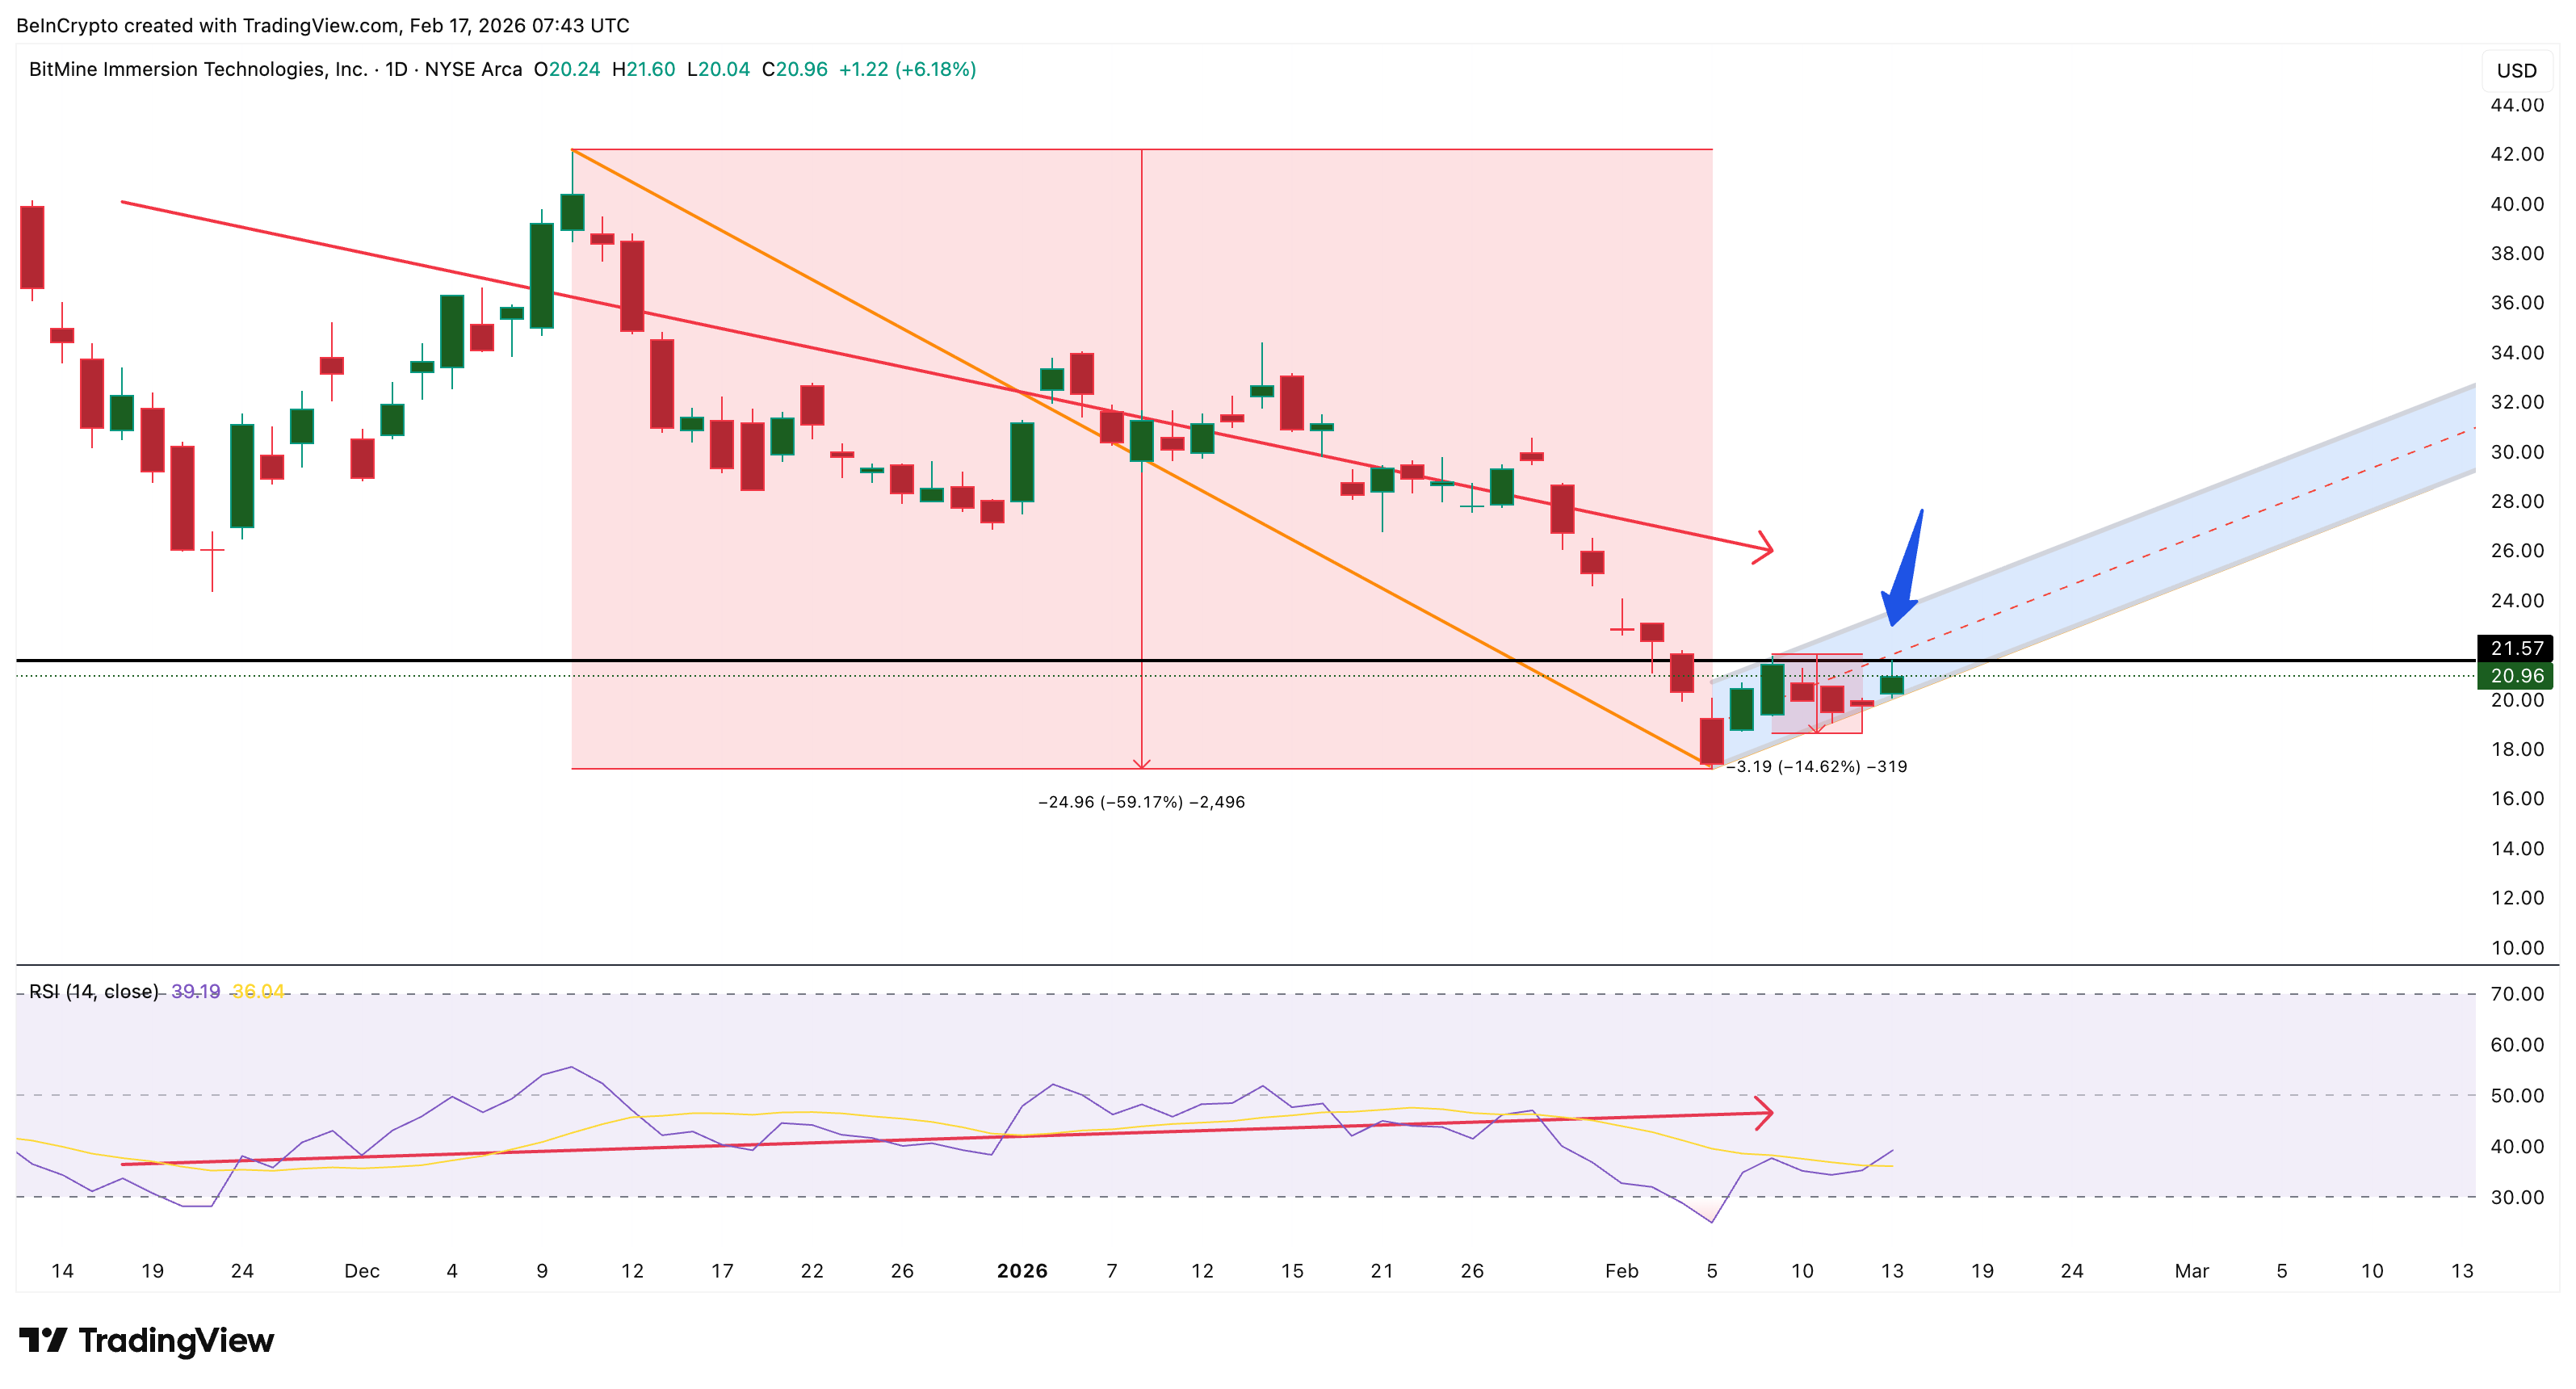Click the 2026 label on the time axis

[x=1022, y=1271]
